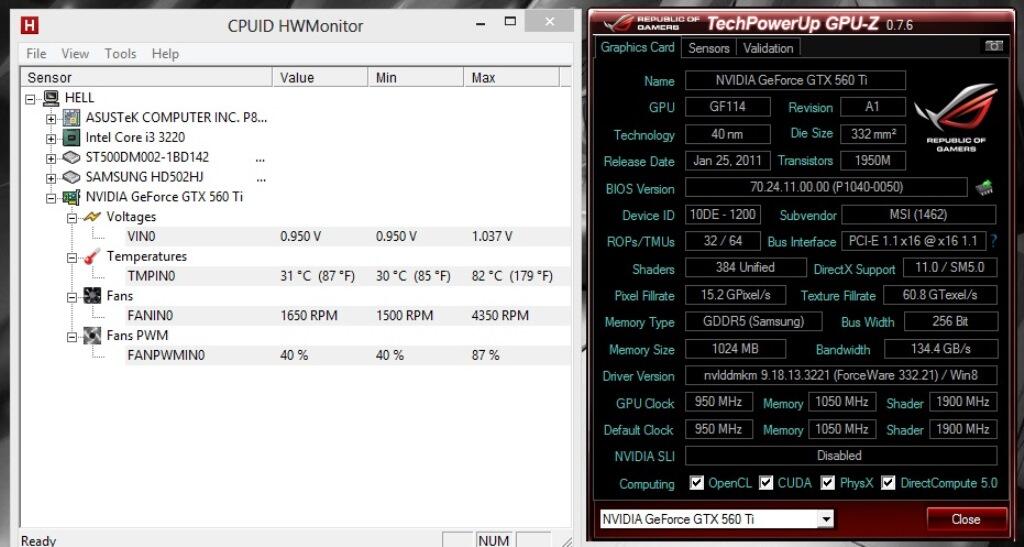Click the NVIDIA SLI Disabled field

[841, 456]
